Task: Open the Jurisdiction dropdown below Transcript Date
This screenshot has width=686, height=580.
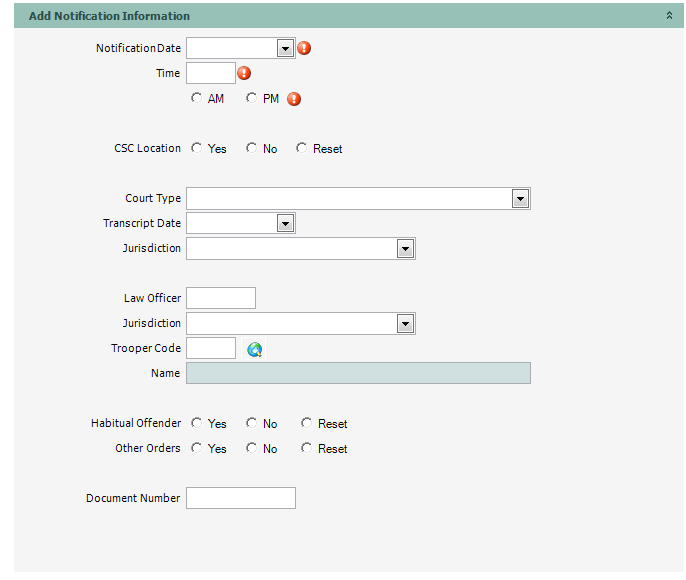Action: tap(405, 248)
